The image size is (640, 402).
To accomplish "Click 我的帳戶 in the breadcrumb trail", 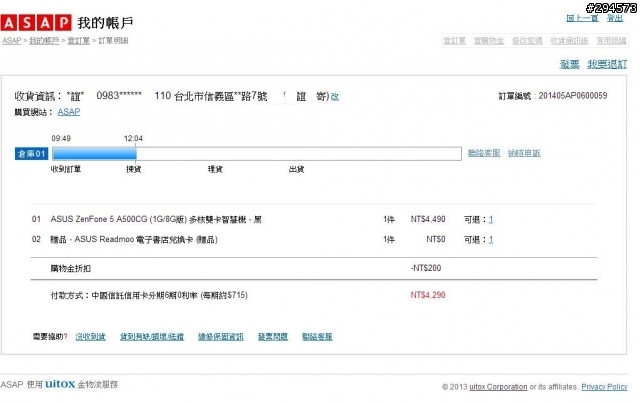I will point(44,41).
